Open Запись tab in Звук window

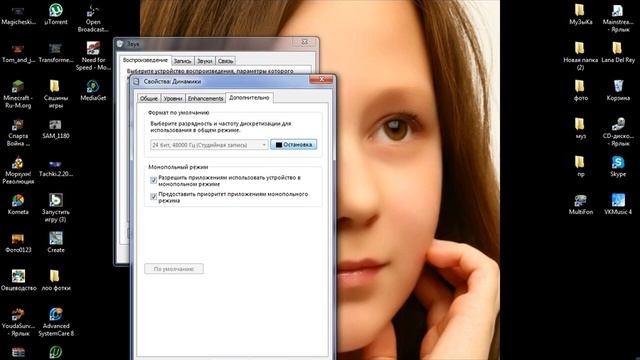click(x=182, y=61)
